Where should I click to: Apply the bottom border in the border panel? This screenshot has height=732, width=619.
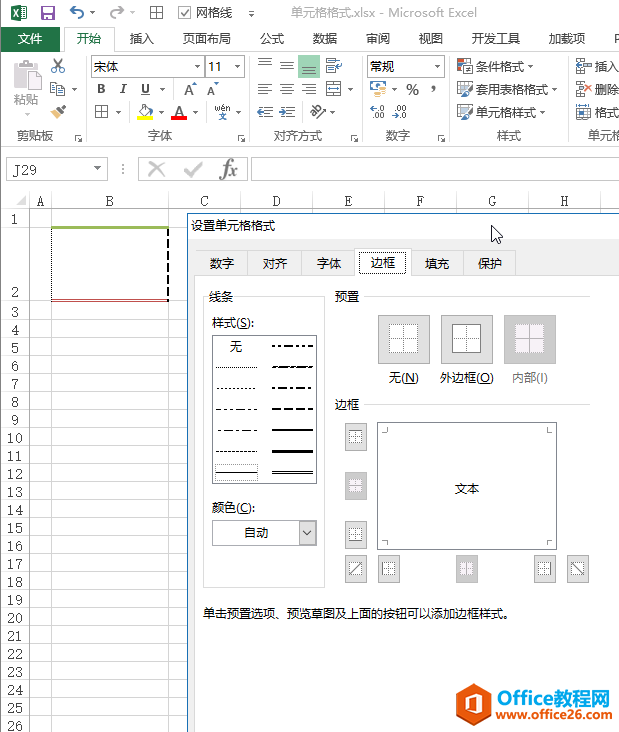(x=356, y=534)
